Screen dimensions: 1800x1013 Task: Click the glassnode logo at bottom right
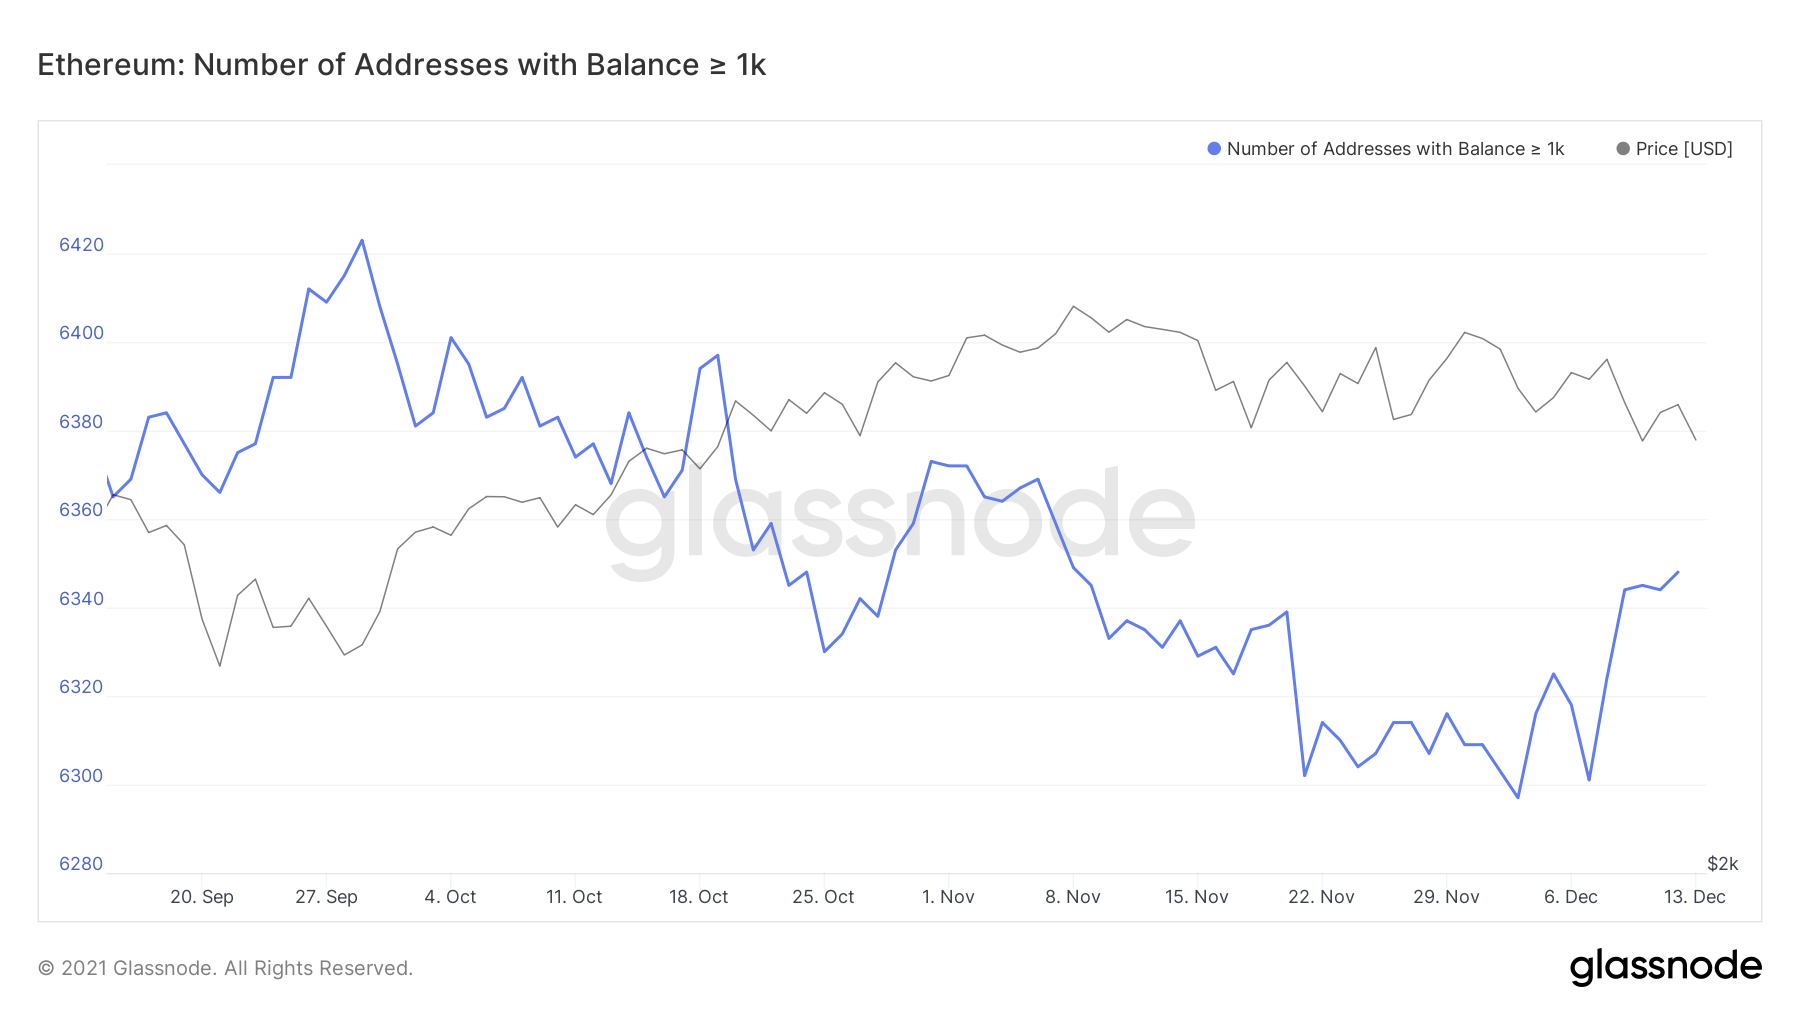click(x=1665, y=967)
